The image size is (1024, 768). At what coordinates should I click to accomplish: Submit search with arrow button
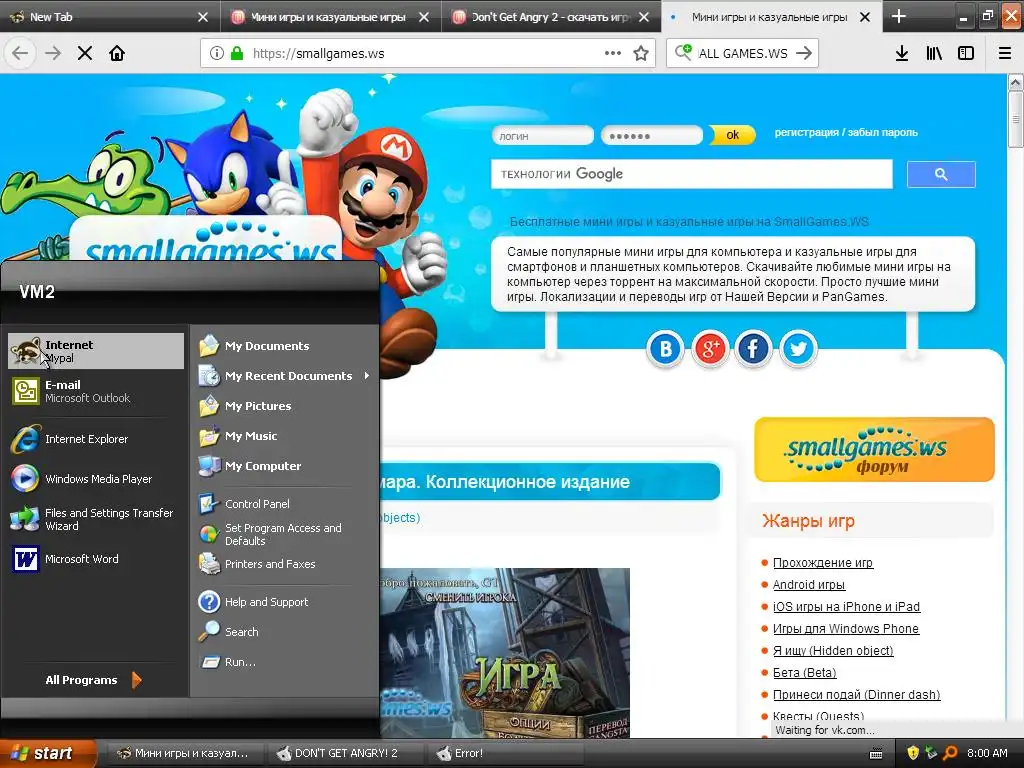(x=804, y=53)
